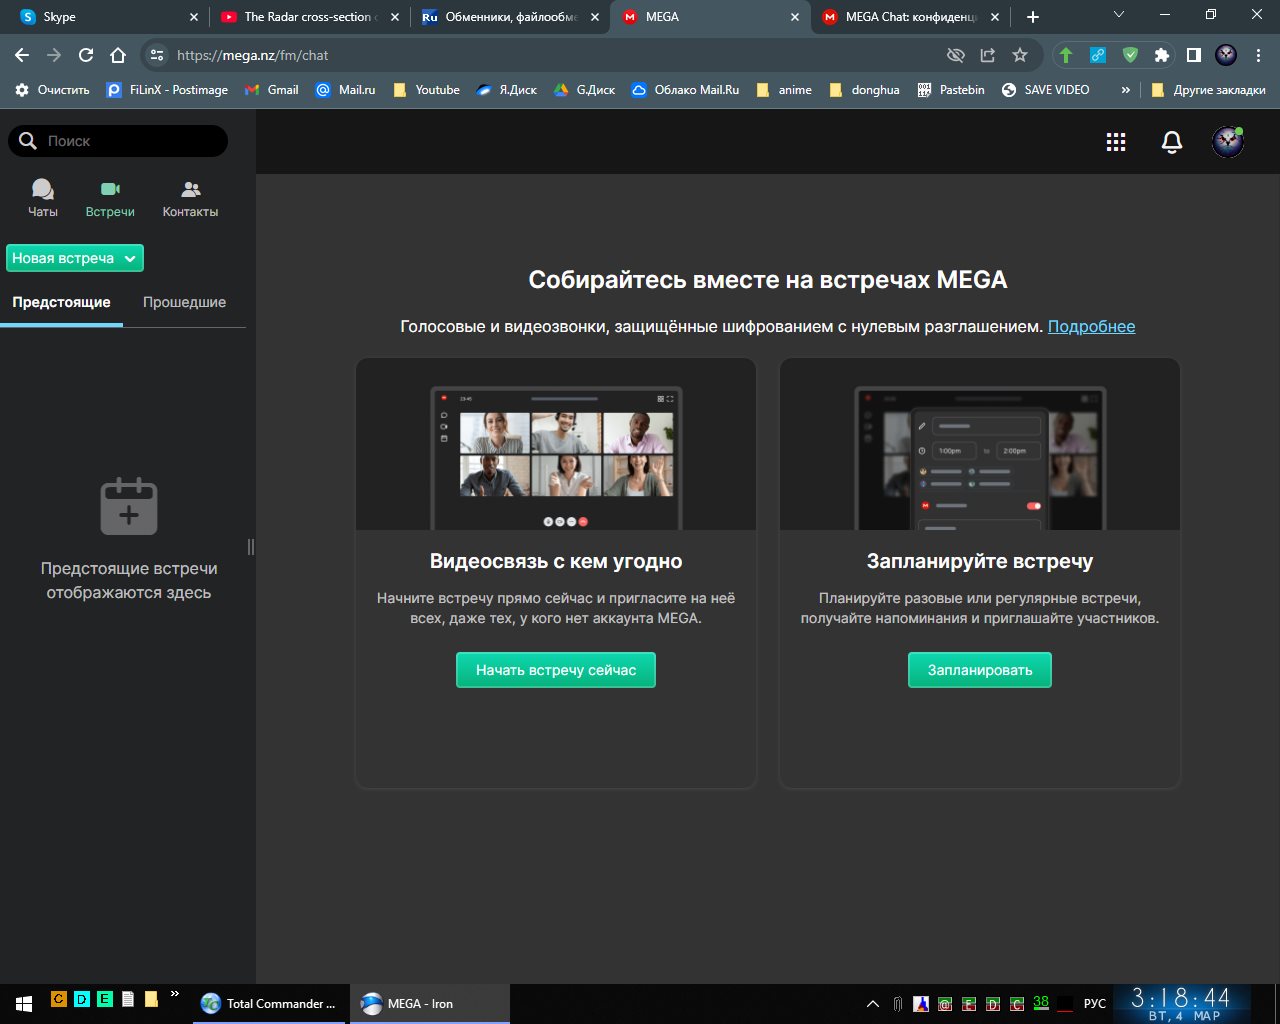Click the green up-arrow extension icon
The image size is (1280, 1024).
point(1066,55)
